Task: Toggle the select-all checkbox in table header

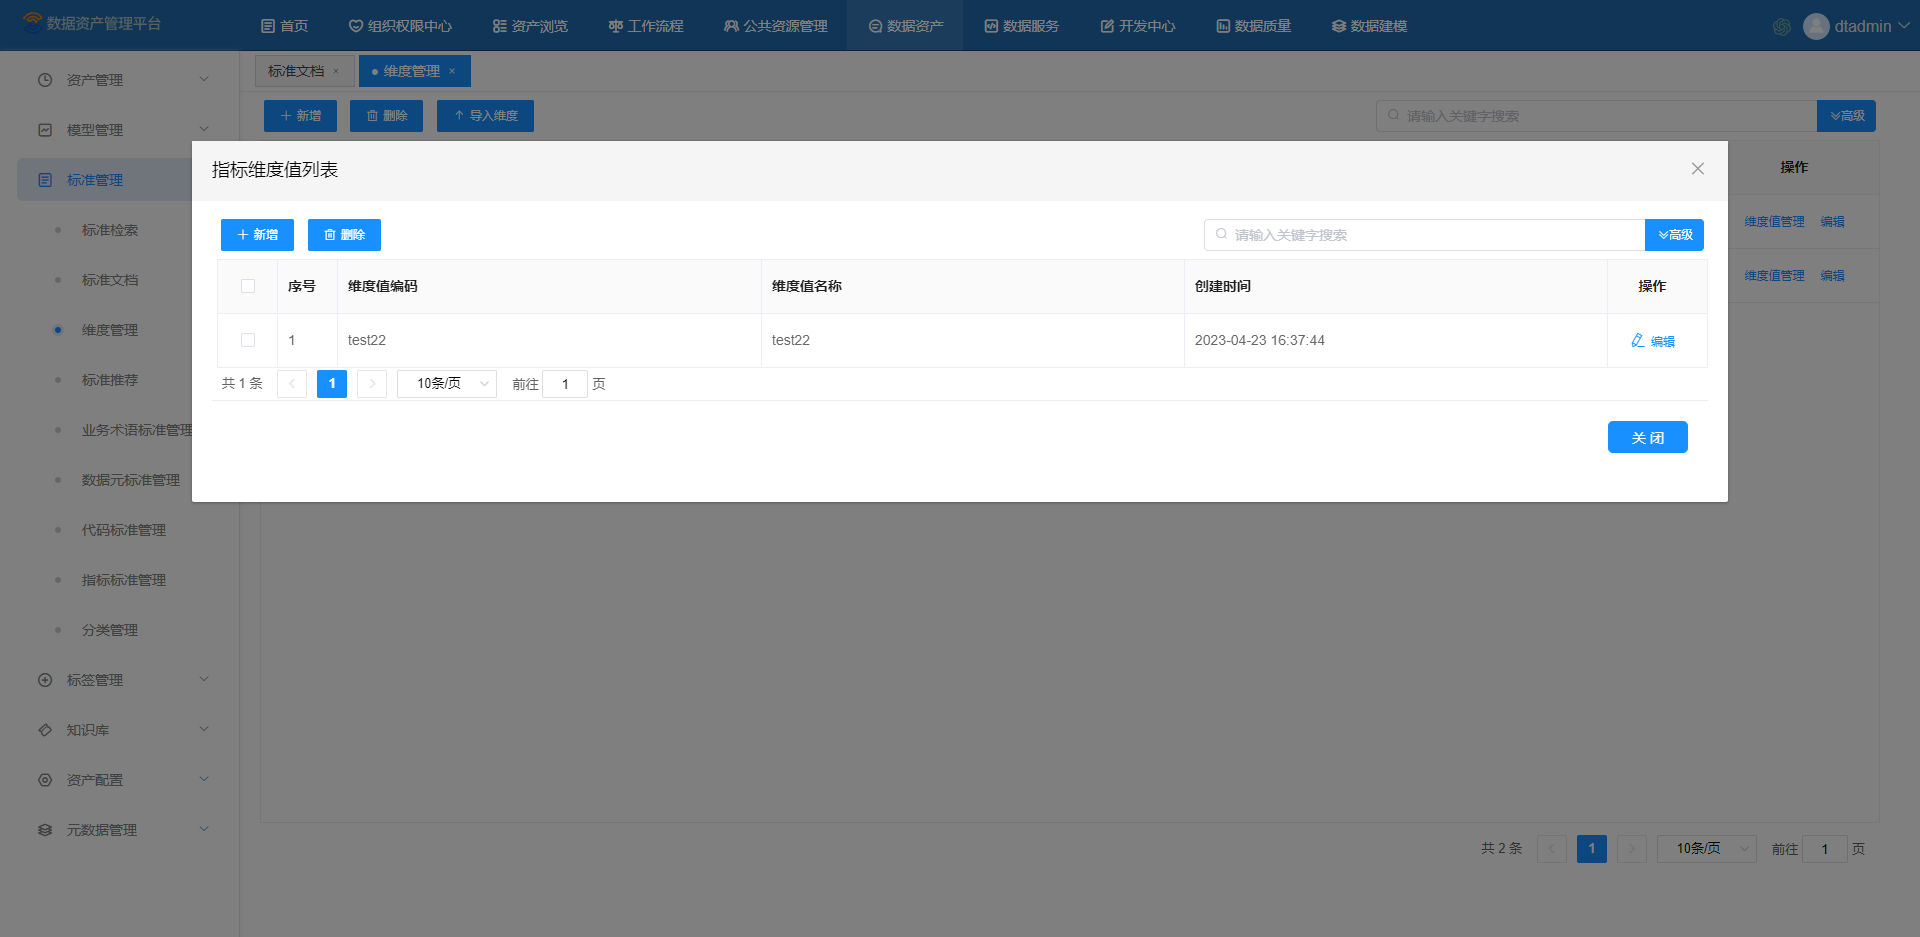Action: pos(248,286)
